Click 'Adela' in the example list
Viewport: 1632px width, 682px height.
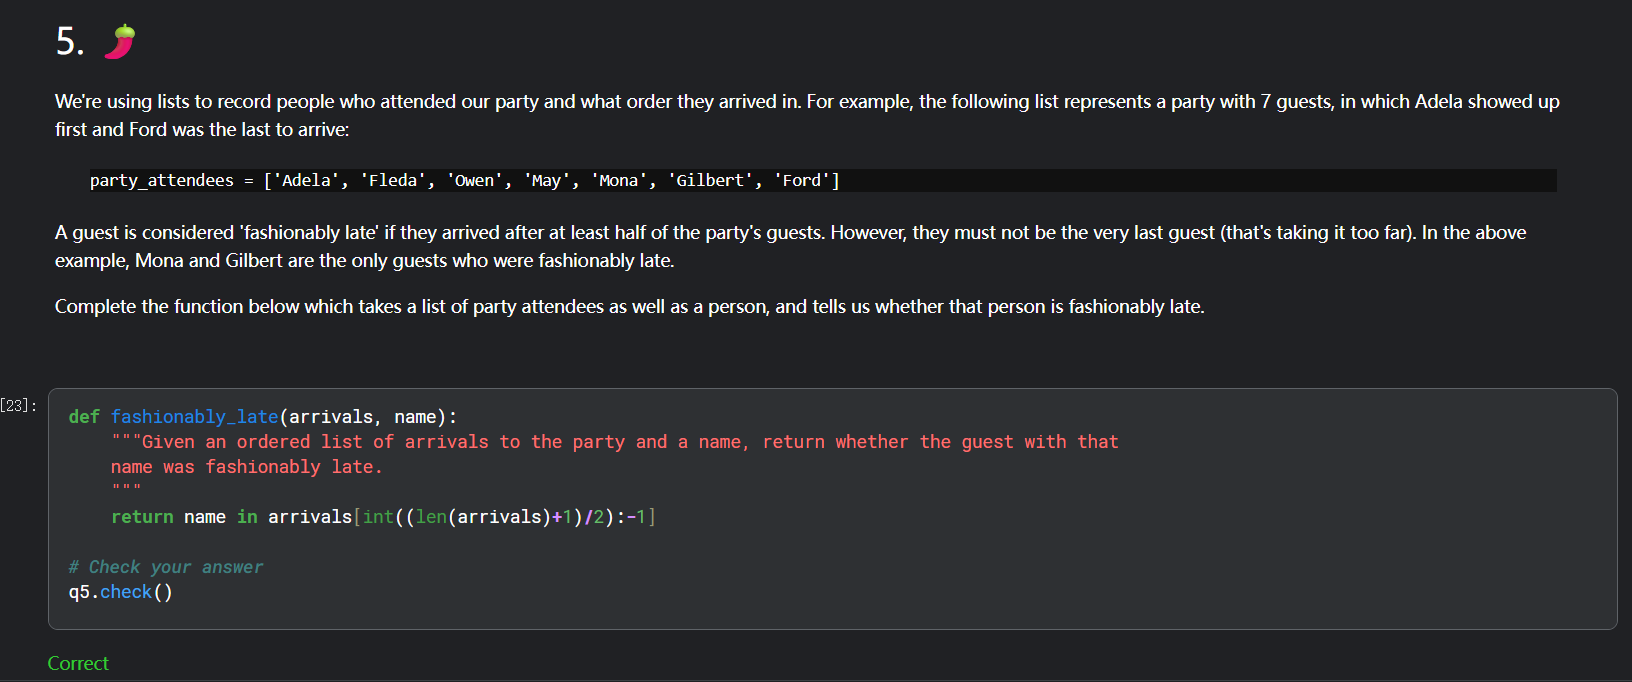307,180
